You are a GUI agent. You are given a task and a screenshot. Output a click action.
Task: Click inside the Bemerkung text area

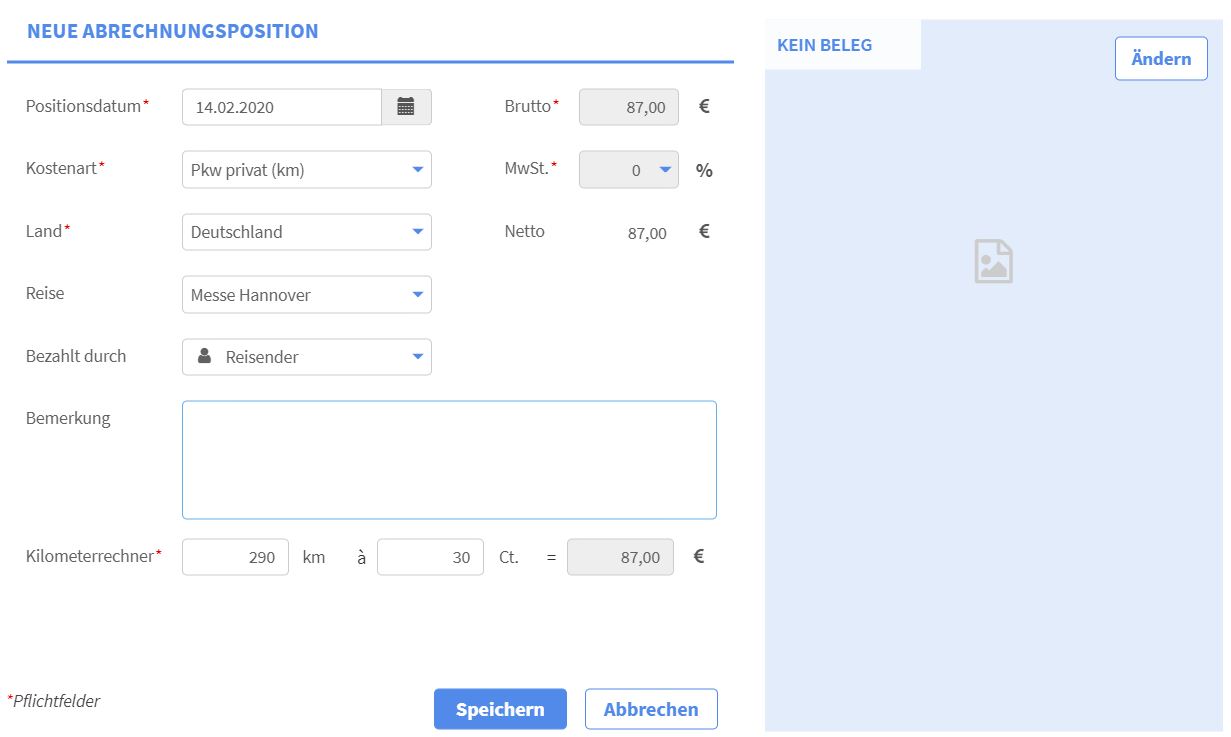pos(449,458)
